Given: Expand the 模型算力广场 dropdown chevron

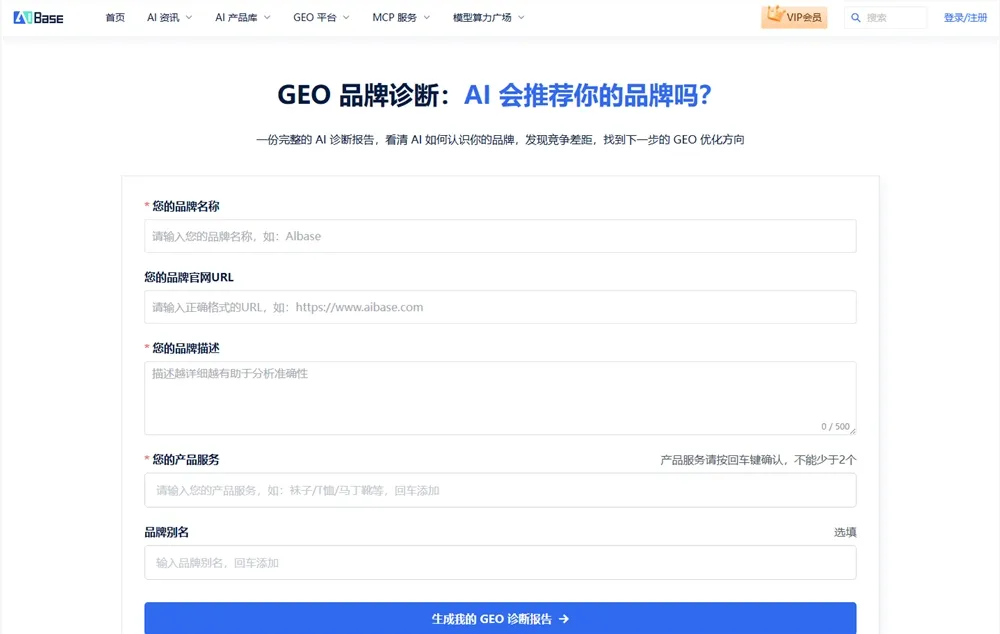Looking at the screenshot, I should (521, 18).
